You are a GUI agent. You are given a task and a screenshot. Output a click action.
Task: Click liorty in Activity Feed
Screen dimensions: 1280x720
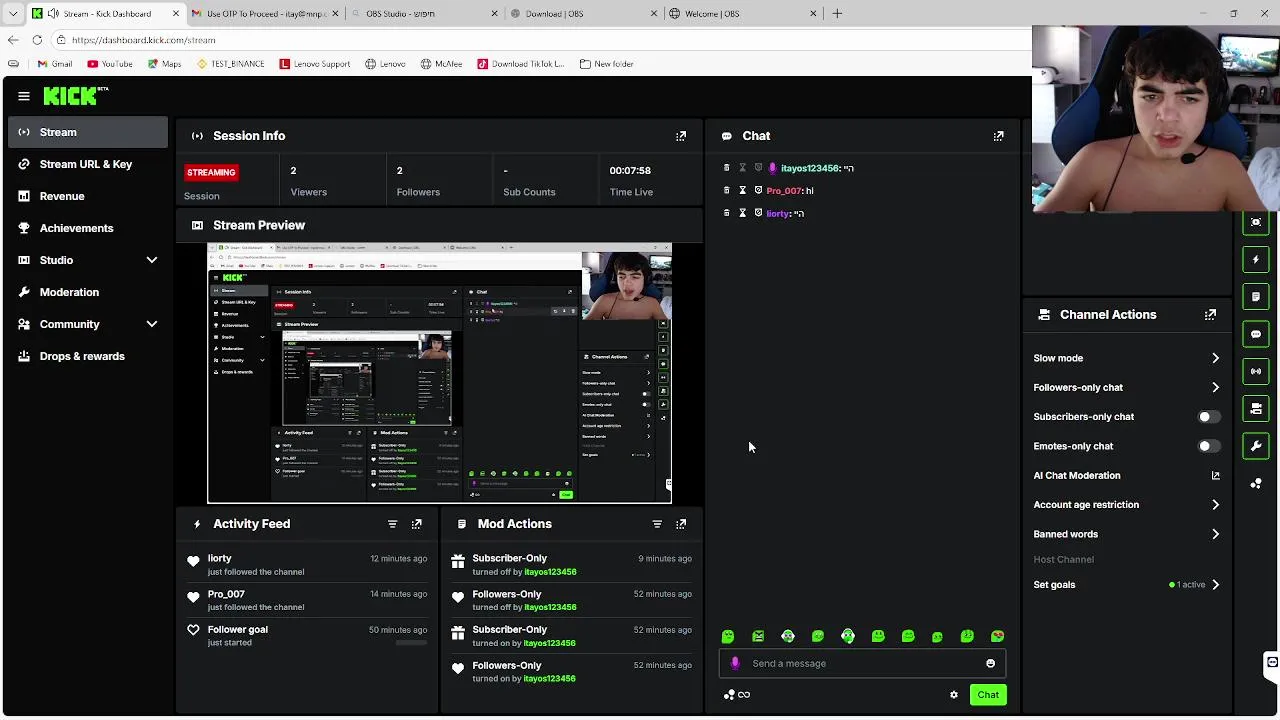pyautogui.click(x=219, y=558)
